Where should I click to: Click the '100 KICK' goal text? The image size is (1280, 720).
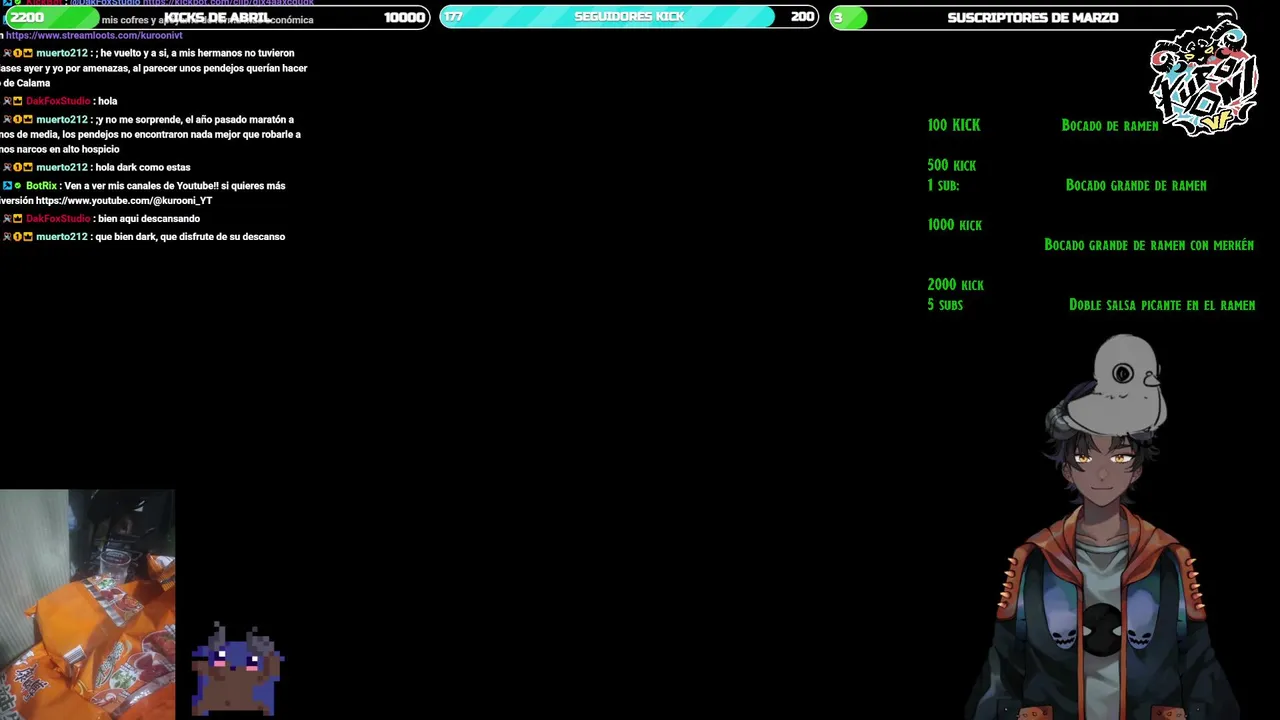953,125
